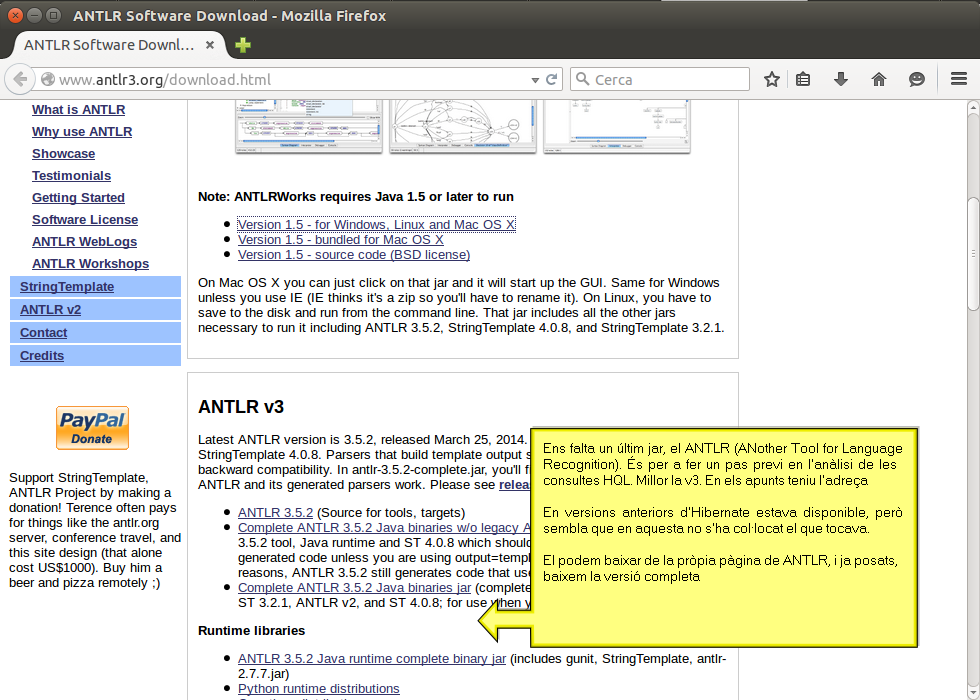Open the Software License link
This screenshot has width=980, height=700.
(85, 219)
